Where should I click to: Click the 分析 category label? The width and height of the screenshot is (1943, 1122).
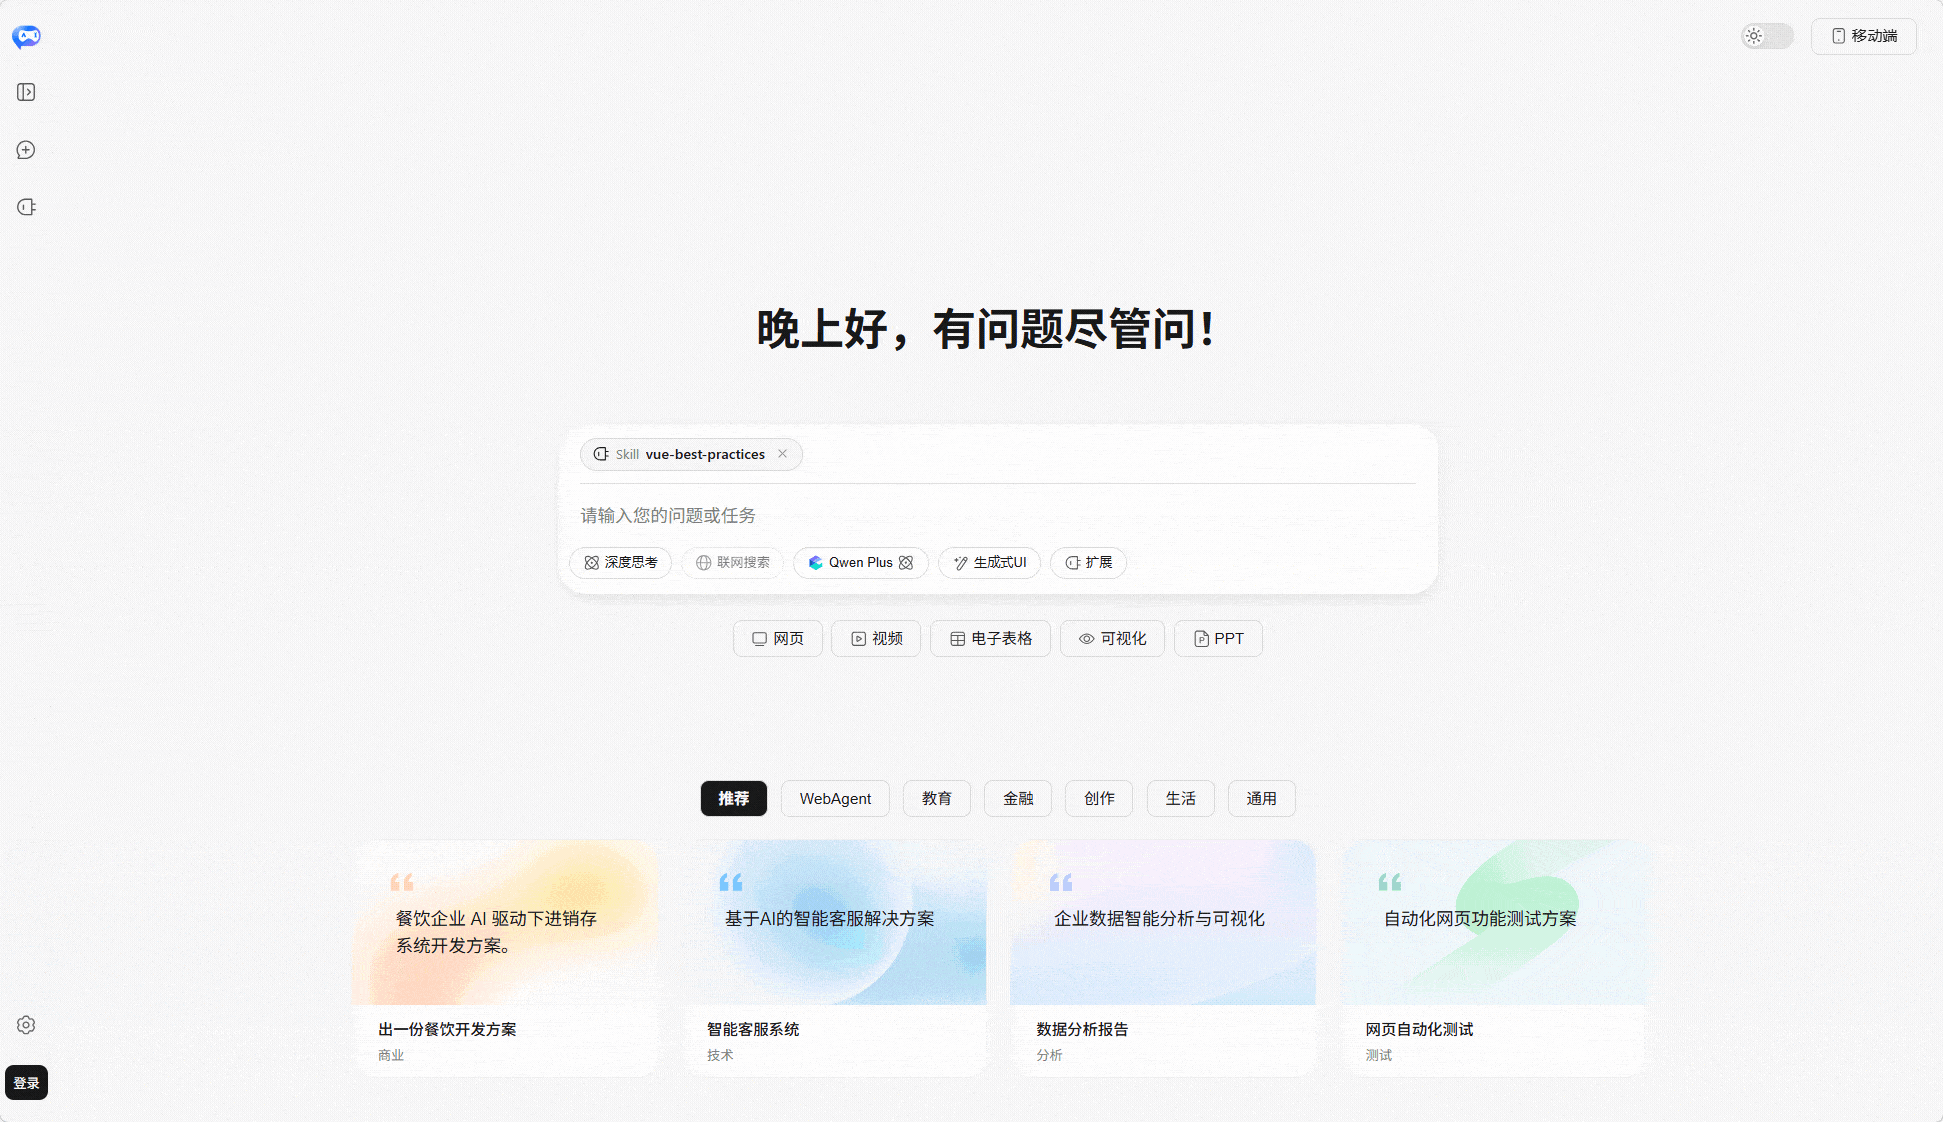(1049, 1055)
